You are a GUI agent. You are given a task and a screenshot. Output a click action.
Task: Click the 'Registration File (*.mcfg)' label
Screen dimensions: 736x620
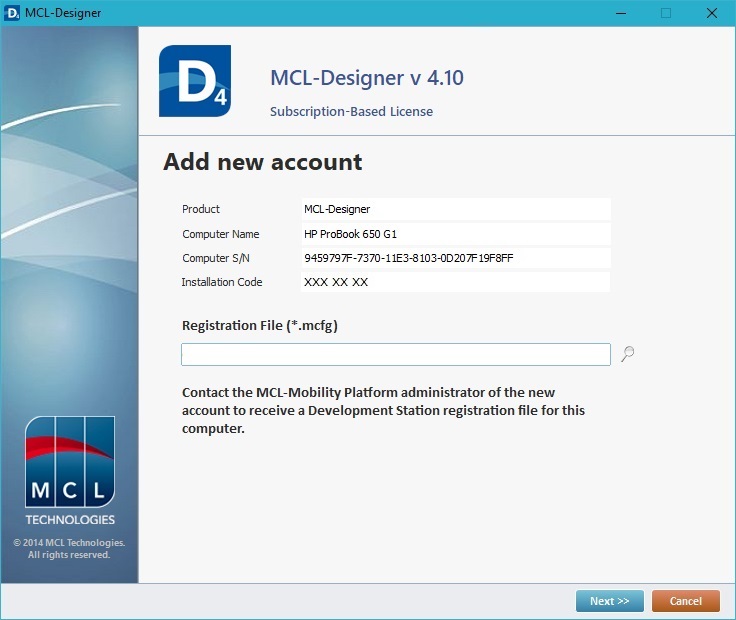tap(260, 325)
